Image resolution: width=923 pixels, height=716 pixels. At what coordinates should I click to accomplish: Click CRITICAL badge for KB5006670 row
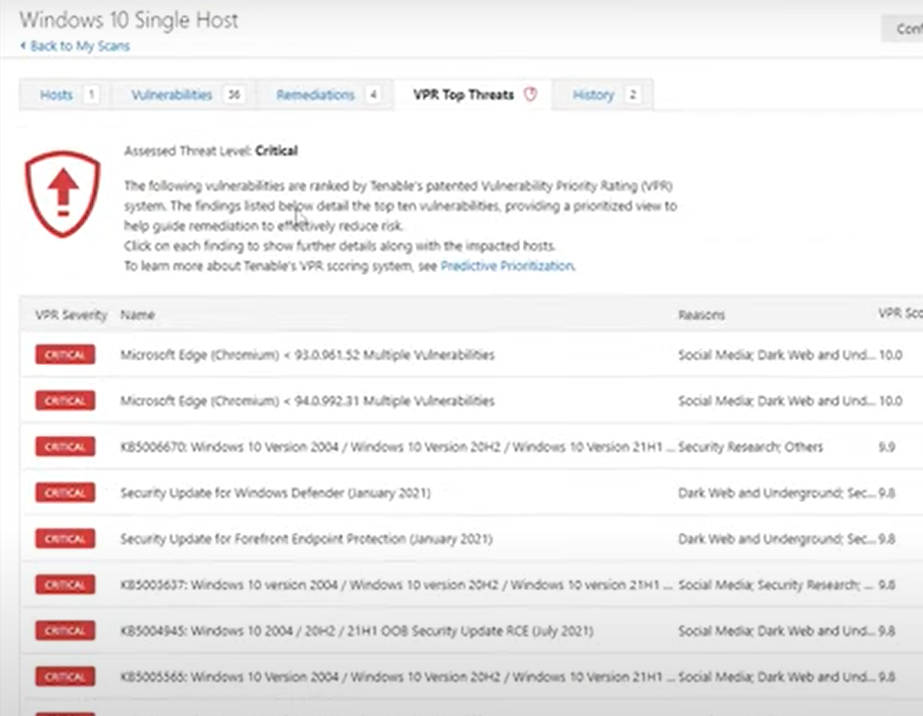(65, 446)
